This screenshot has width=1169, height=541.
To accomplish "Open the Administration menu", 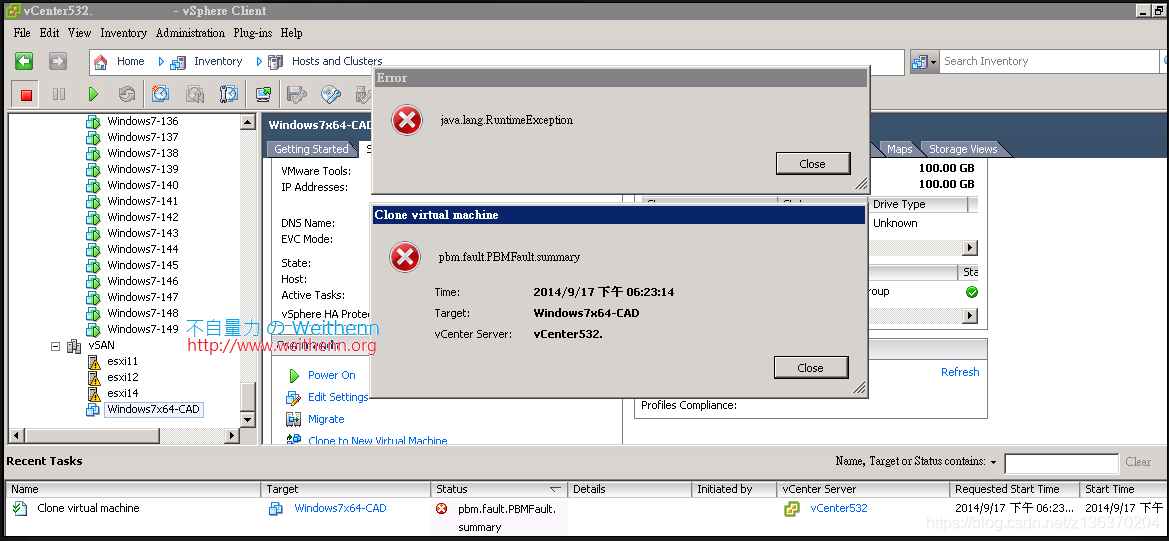I will coord(190,33).
